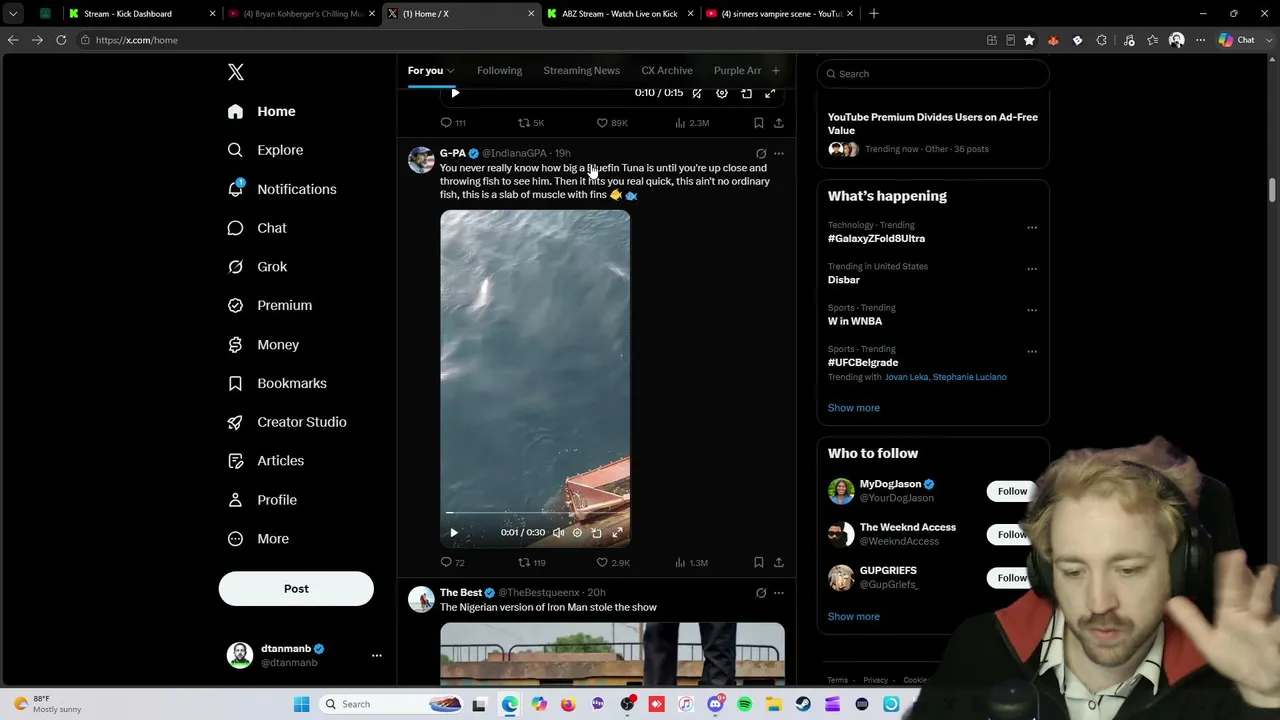Viewport: 1280px width, 720px height.
Task: Switch to ABZ Stream Kick browser tab
Action: pyautogui.click(x=619, y=14)
